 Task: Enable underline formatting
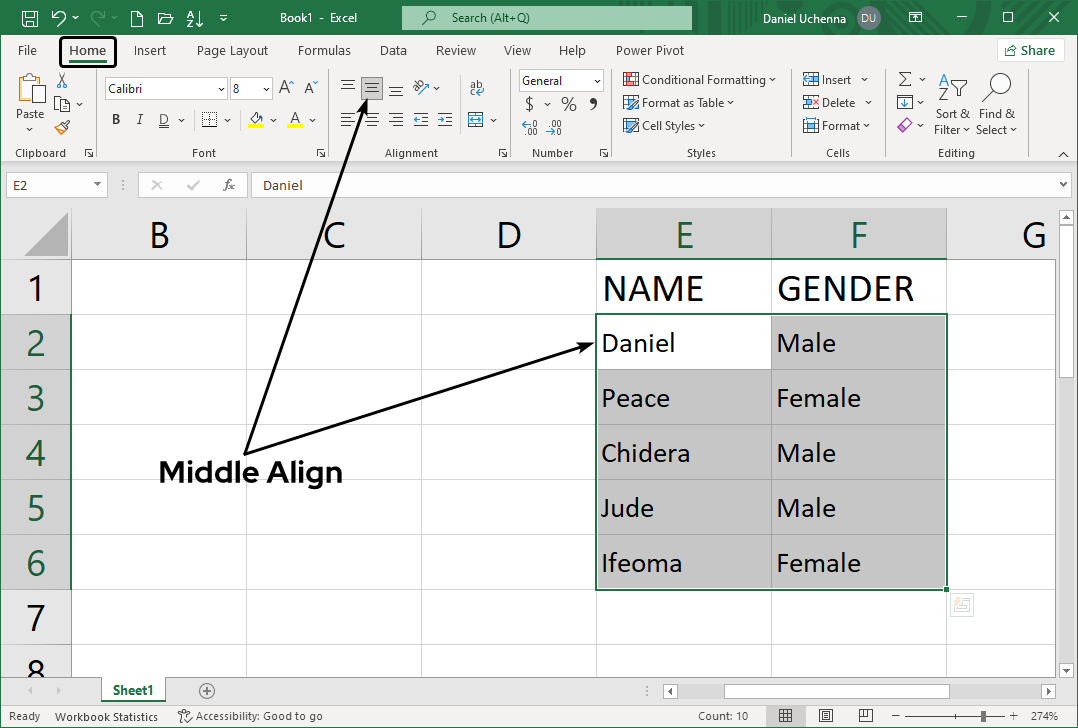[164, 119]
